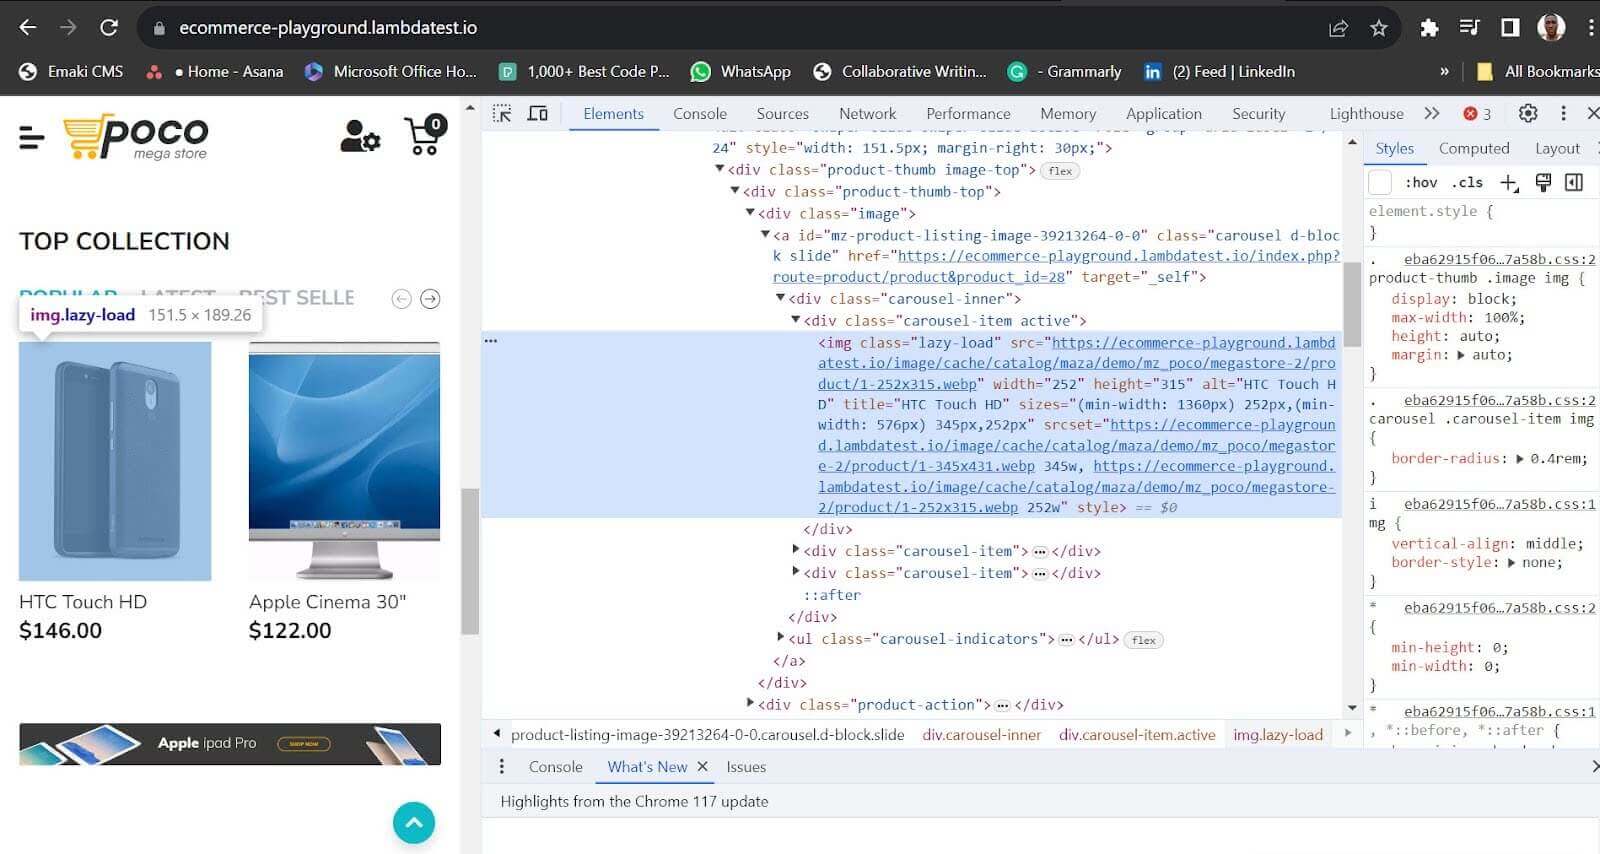The width and height of the screenshot is (1600, 854).
Task: Open the media control icon in toolbar
Action: click(1469, 28)
